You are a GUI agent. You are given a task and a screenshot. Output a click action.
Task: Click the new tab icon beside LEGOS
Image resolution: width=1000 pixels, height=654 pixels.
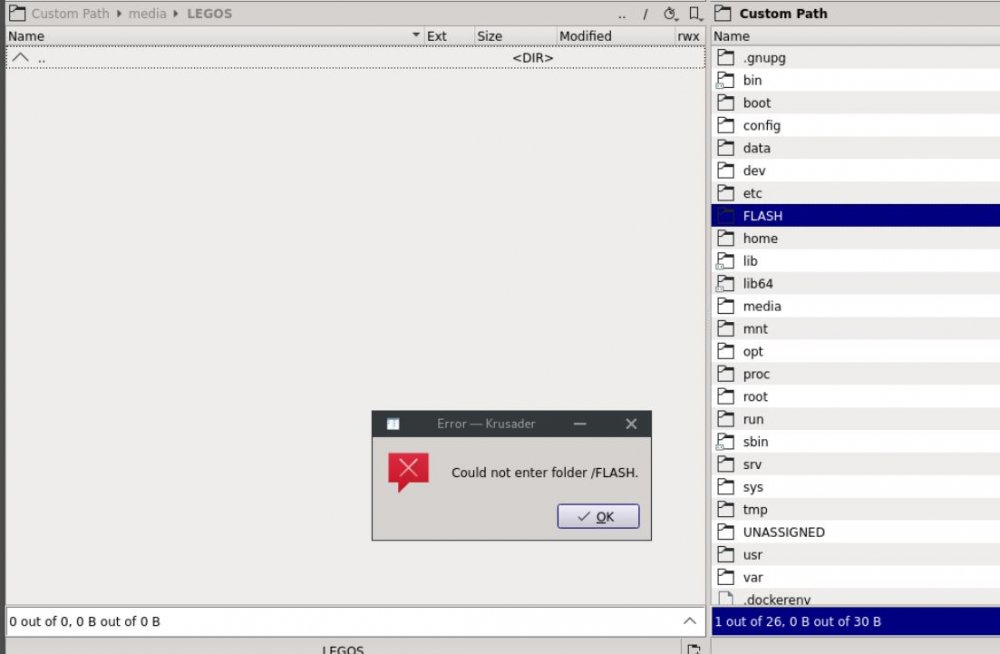(694, 648)
